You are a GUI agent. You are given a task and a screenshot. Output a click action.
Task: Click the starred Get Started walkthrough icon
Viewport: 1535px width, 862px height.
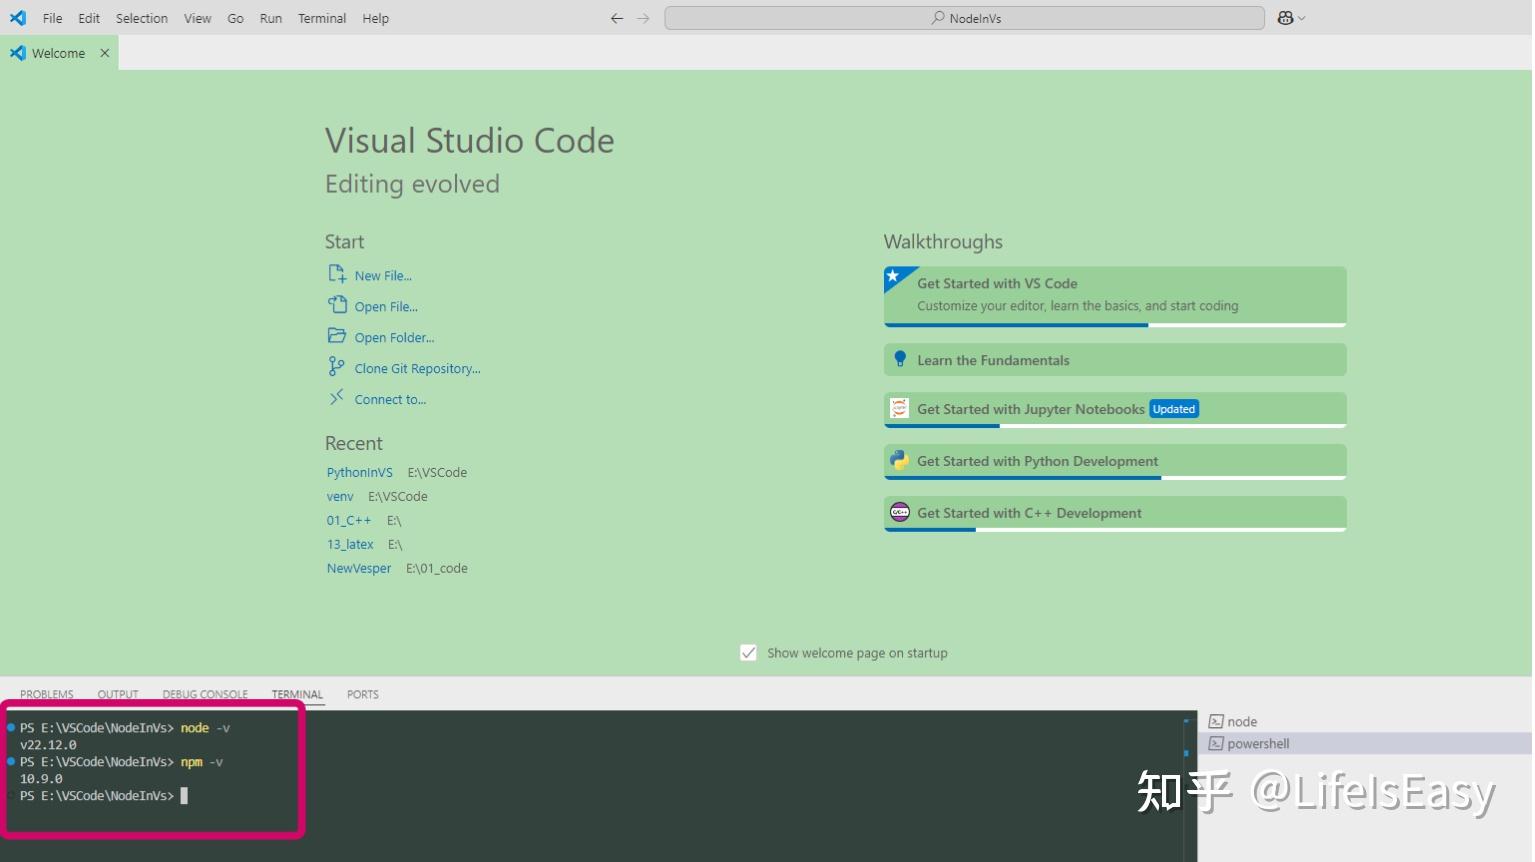click(x=895, y=276)
